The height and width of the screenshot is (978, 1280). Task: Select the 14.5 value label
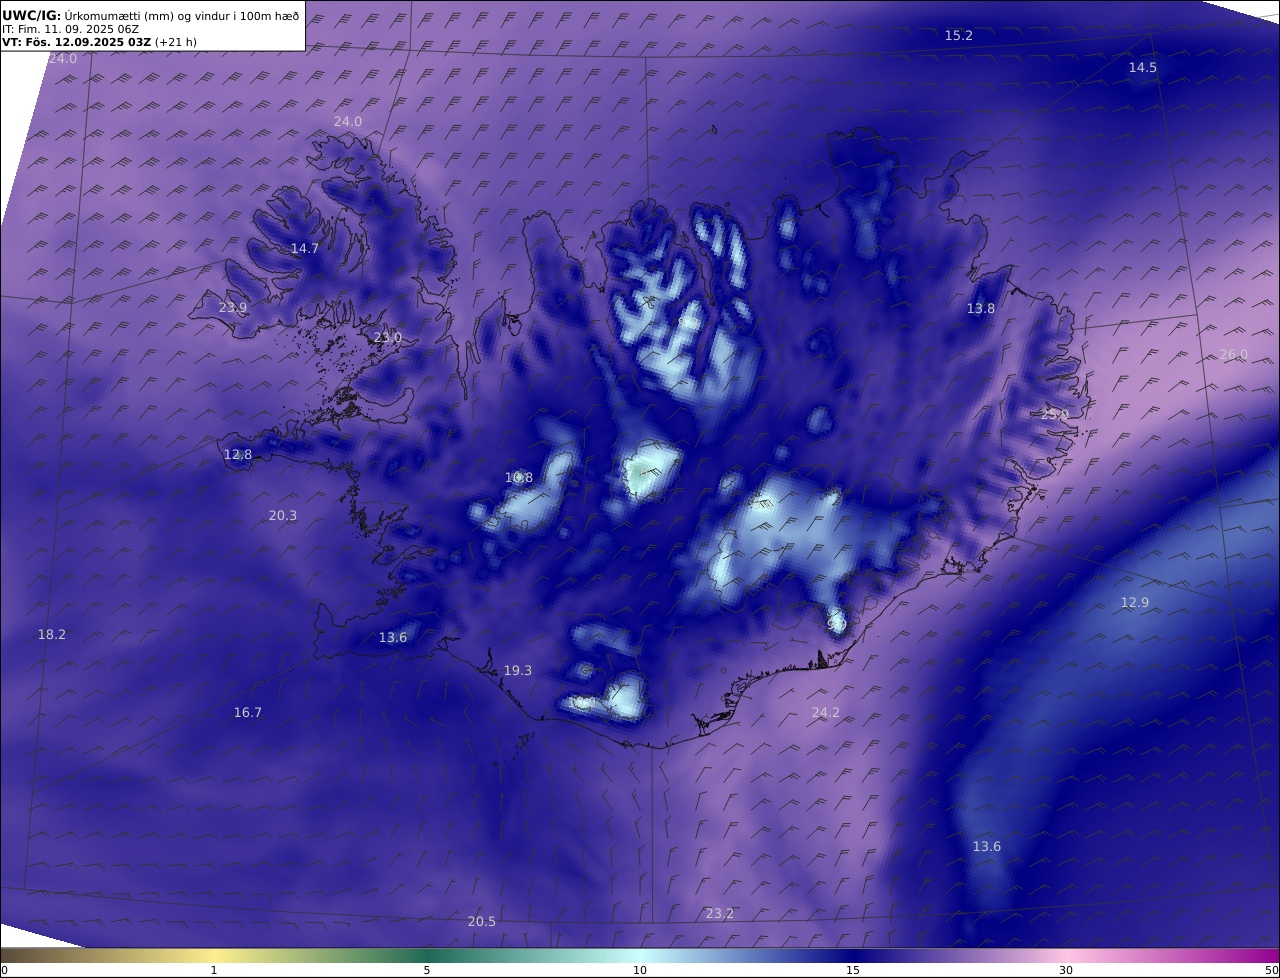1143,67
